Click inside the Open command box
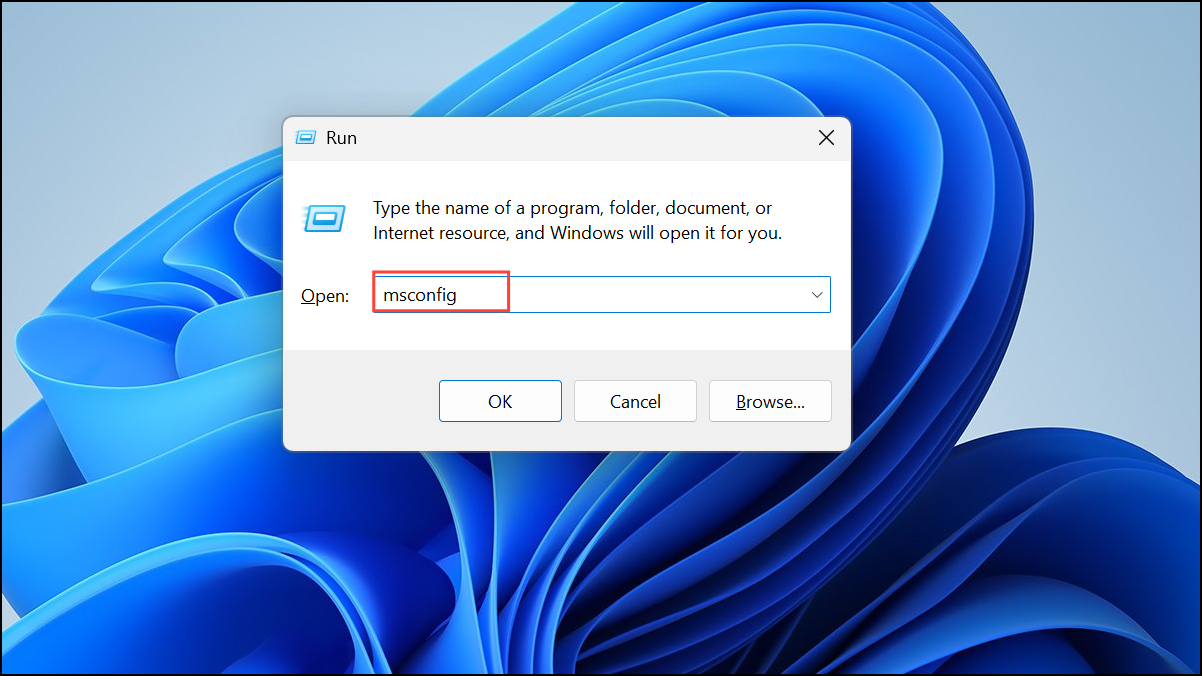The width and height of the screenshot is (1202, 676). [x=600, y=294]
